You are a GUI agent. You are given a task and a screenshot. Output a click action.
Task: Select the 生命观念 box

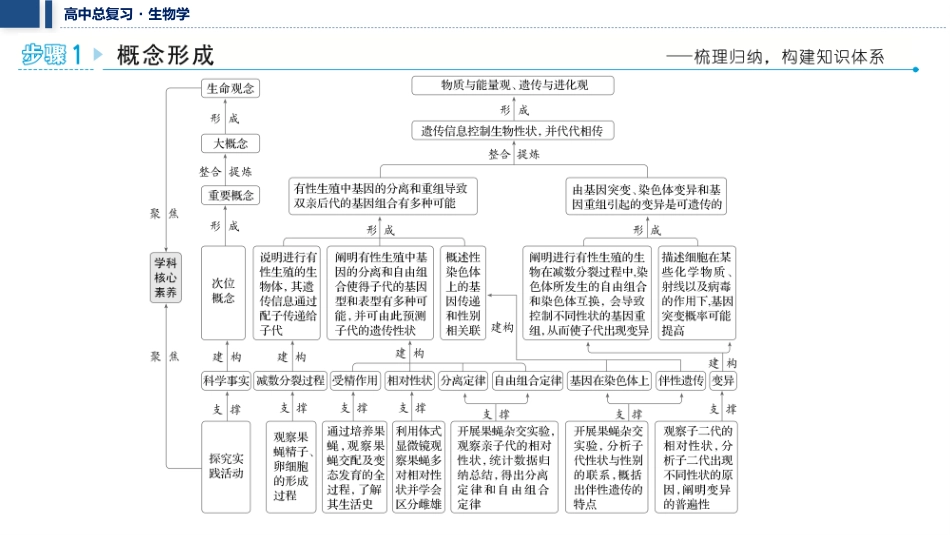(x=230, y=88)
